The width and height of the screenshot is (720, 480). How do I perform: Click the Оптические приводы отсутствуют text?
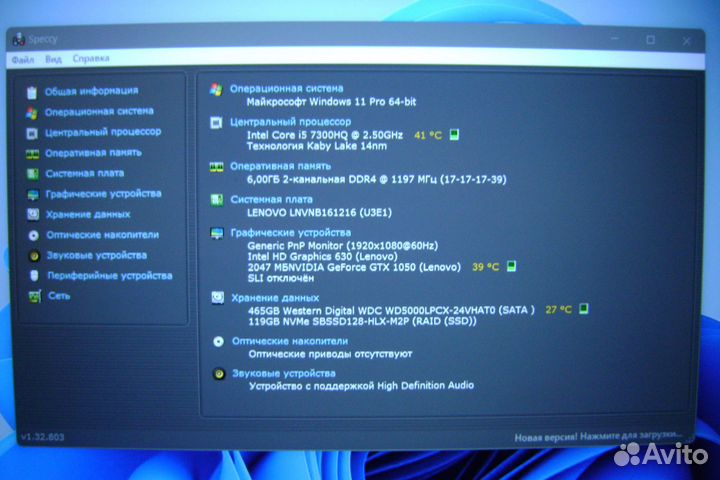(331, 354)
